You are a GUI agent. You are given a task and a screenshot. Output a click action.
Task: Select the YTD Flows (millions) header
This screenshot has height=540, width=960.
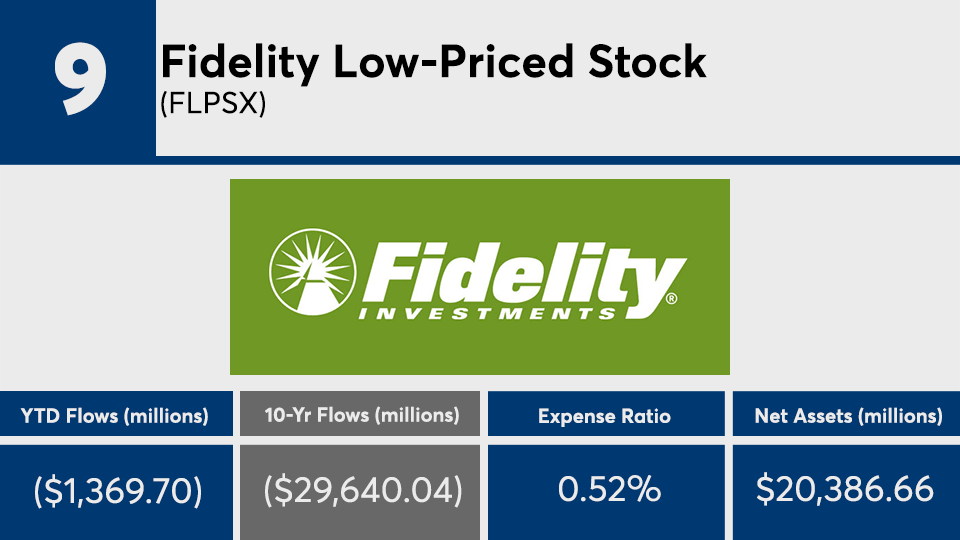114,415
